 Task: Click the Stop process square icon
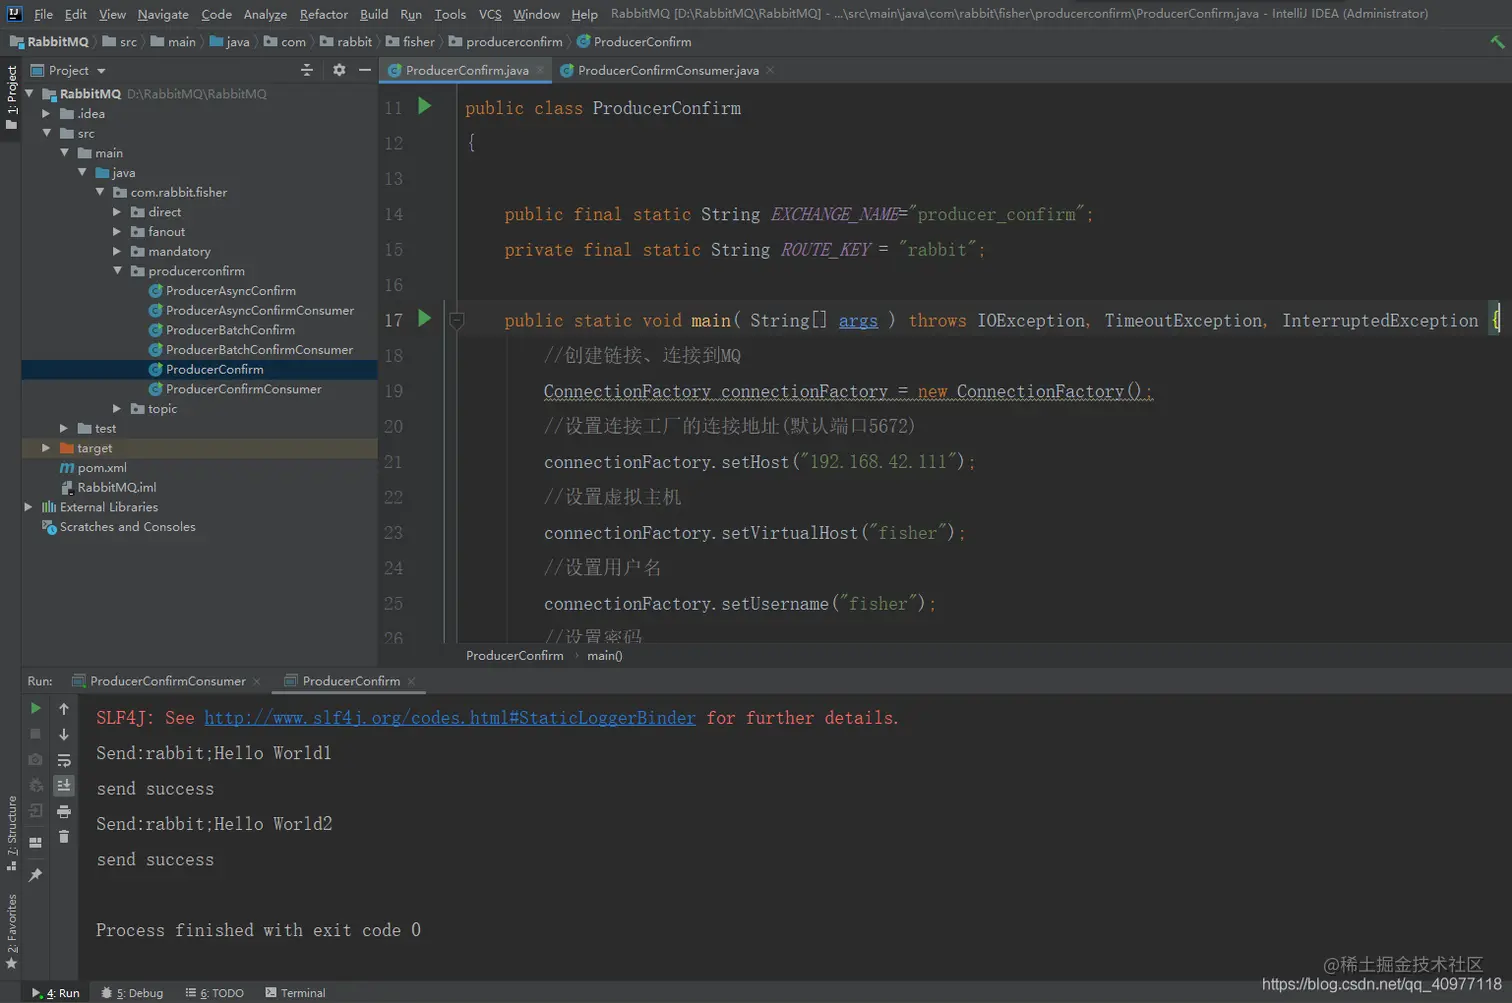[x=35, y=734]
